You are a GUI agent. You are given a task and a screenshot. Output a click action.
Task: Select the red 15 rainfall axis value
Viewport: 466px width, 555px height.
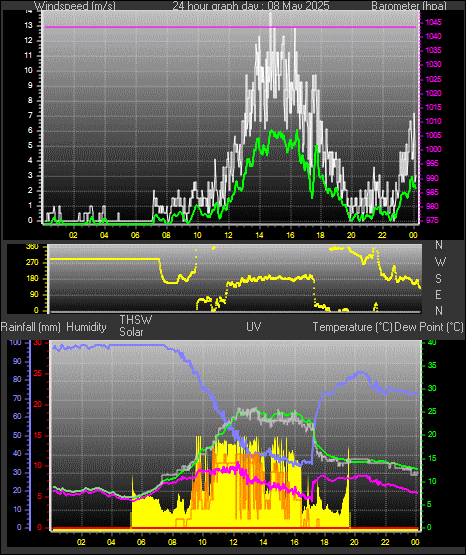[38, 435]
